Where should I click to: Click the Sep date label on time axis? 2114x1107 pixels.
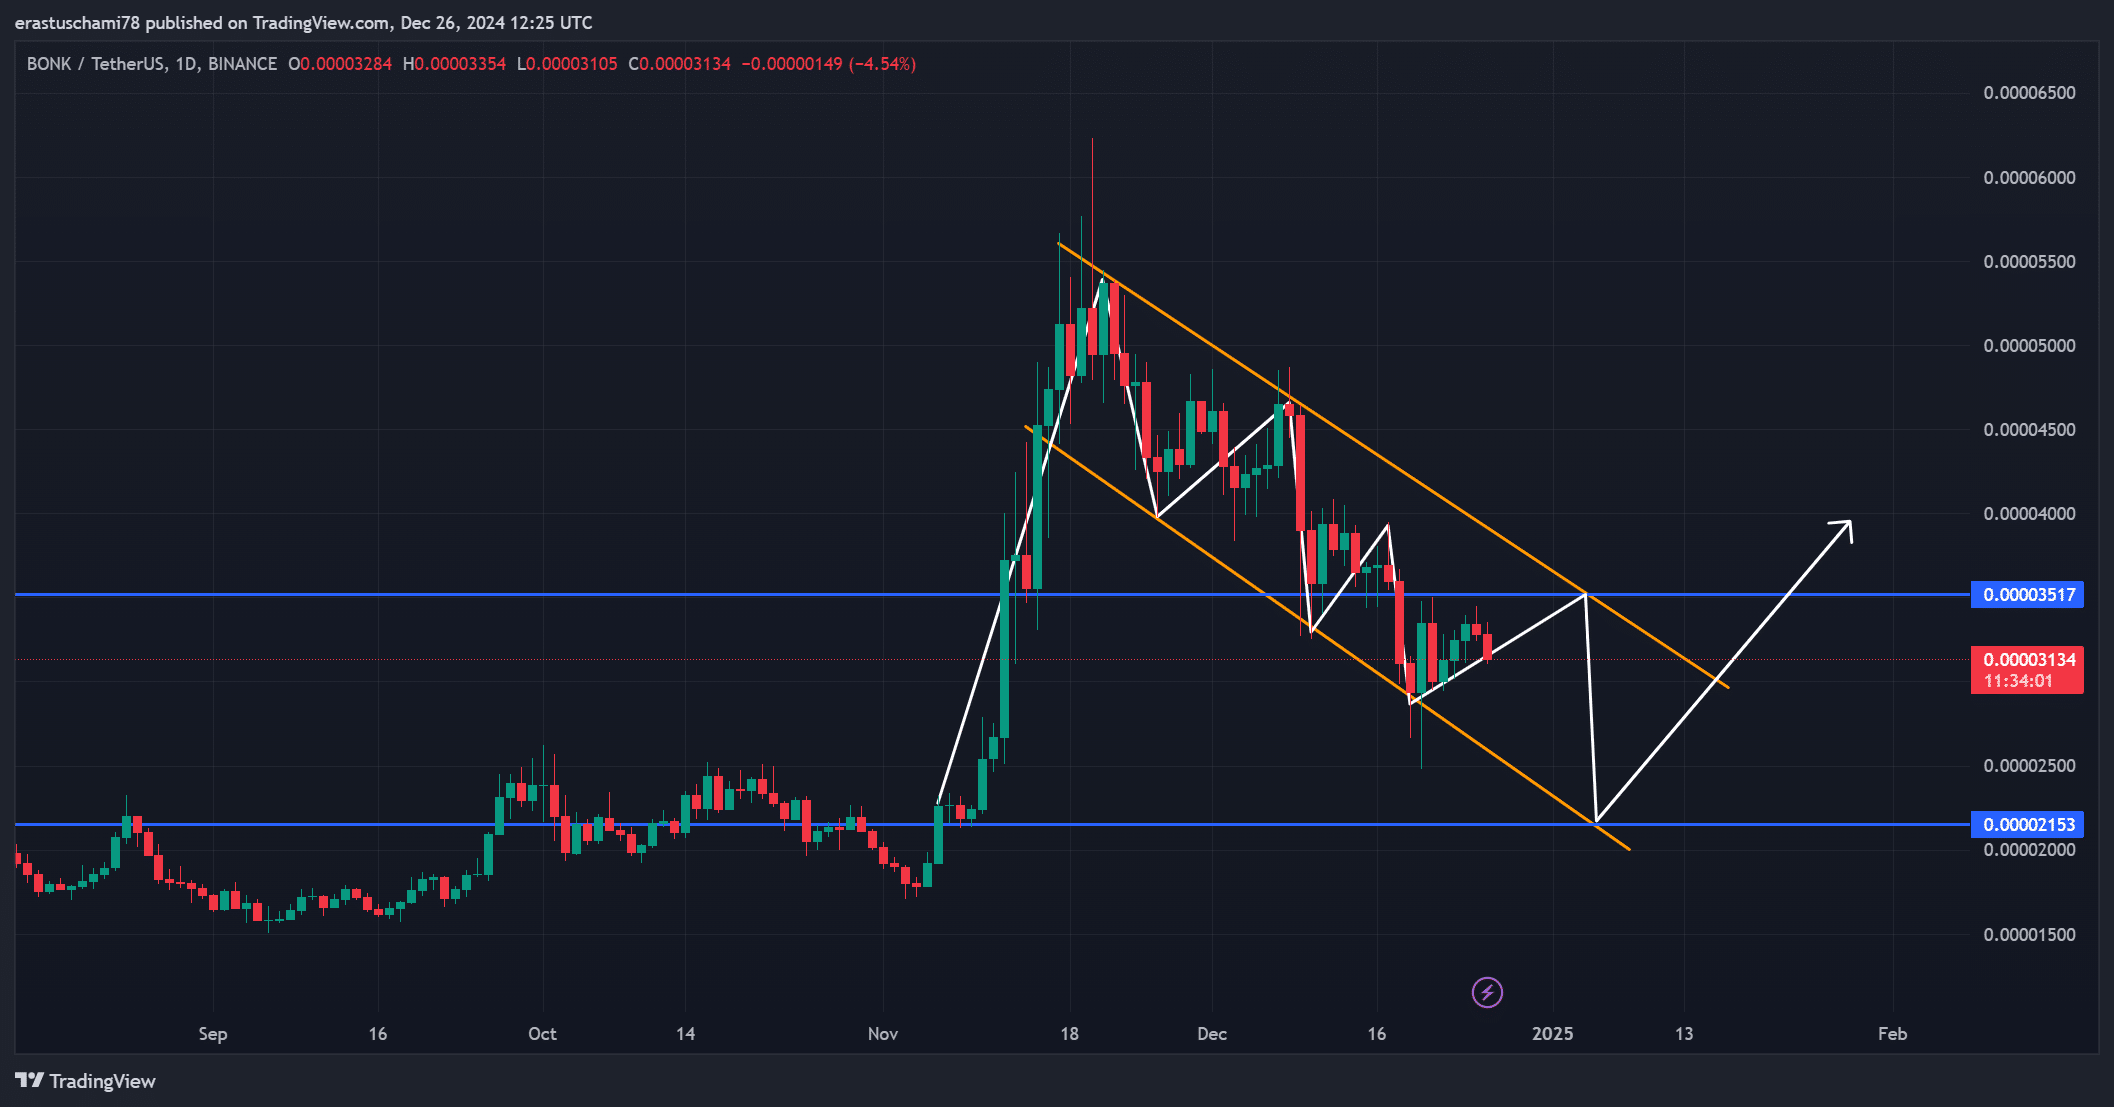[x=213, y=1034]
